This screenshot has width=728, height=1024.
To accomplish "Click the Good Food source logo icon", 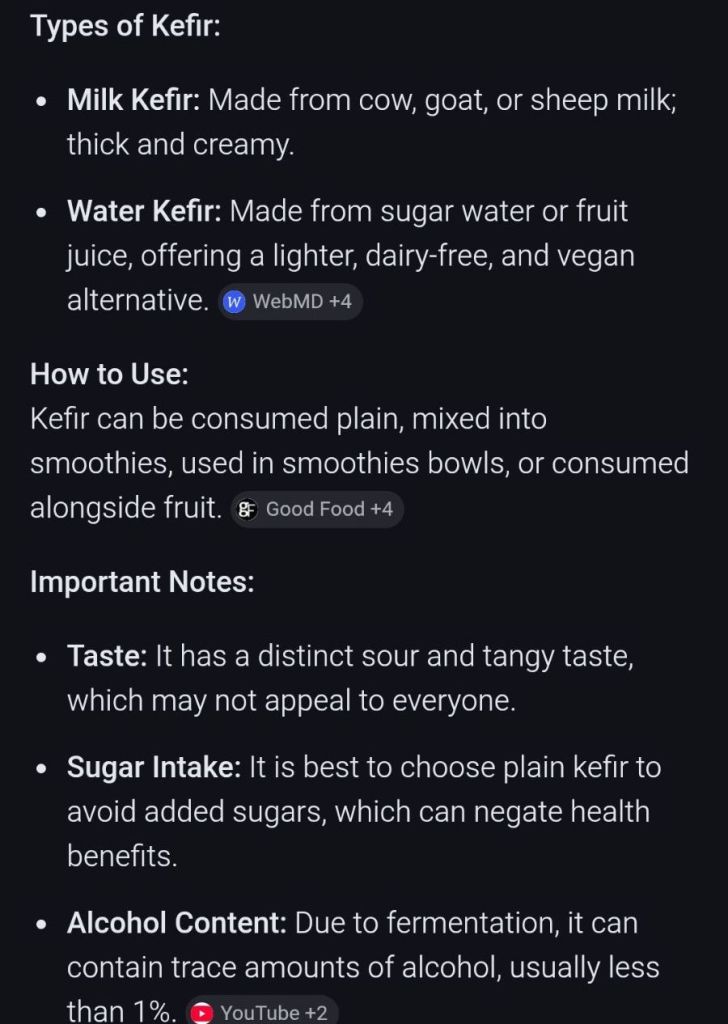I will 246,509.
